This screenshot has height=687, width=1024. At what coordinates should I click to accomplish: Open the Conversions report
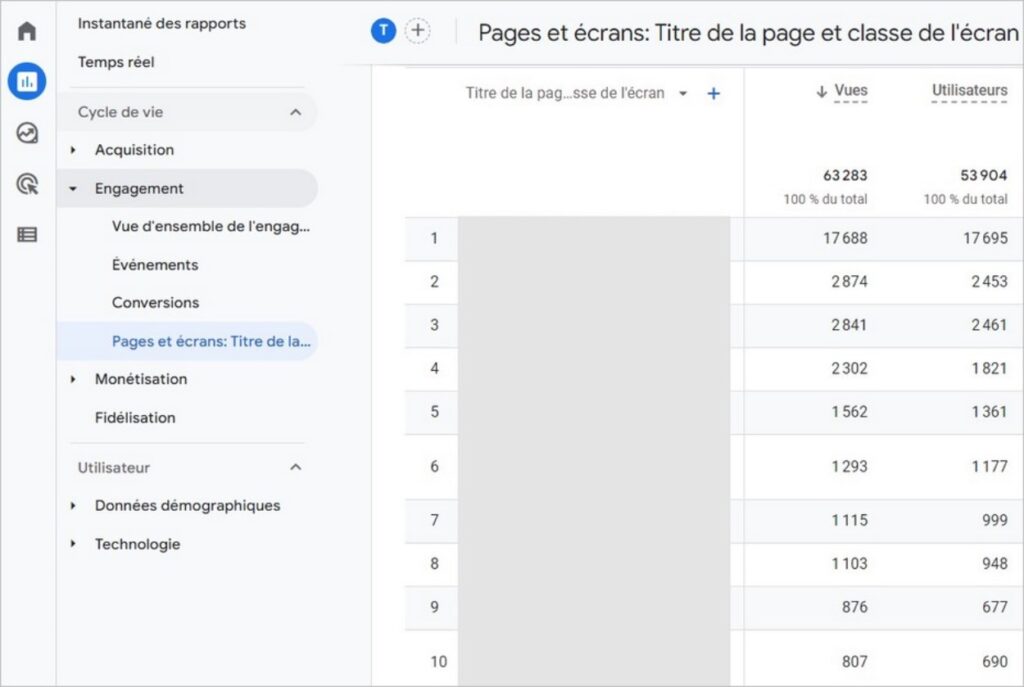(155, 302)
